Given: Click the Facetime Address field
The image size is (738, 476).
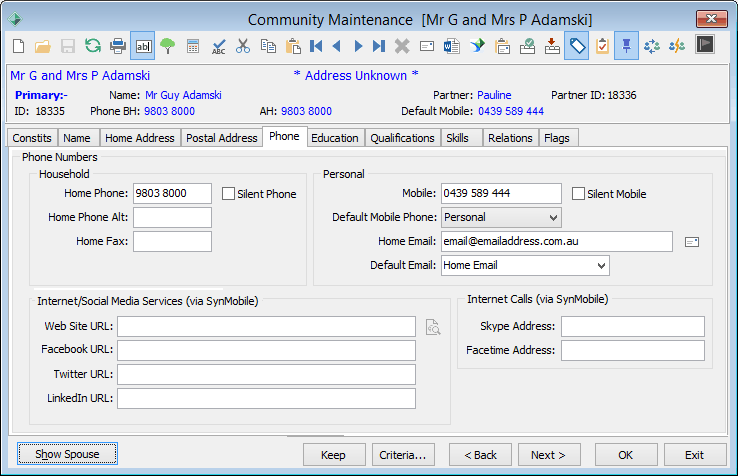Looking at the screenshot, I should click(x=633, y=350).
